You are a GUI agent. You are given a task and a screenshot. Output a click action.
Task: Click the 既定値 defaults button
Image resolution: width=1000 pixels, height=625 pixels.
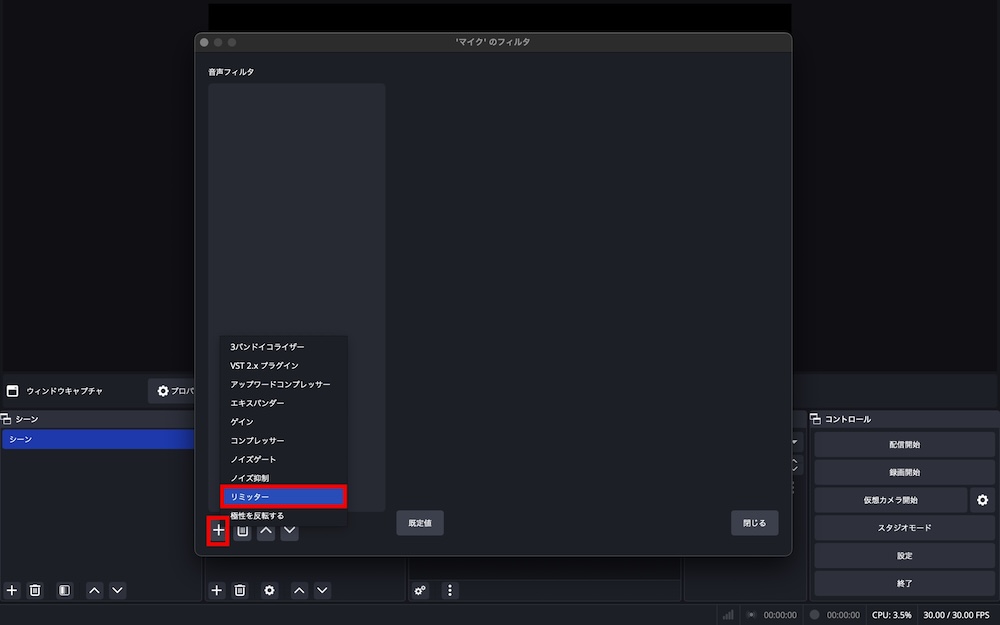[420, 523]
